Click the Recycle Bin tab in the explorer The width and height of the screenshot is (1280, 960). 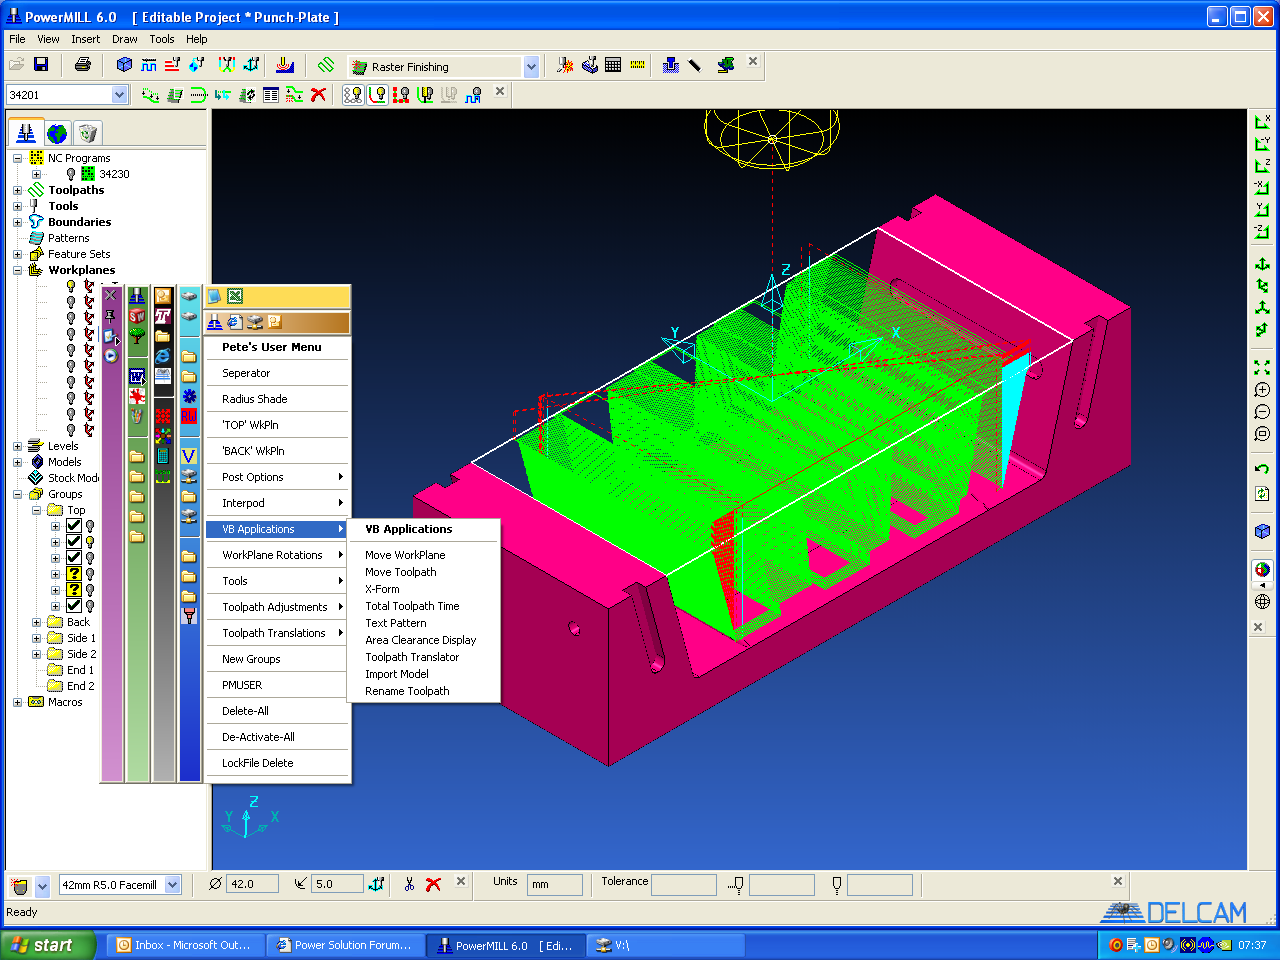pyautogui.click(x=88, y=133)
